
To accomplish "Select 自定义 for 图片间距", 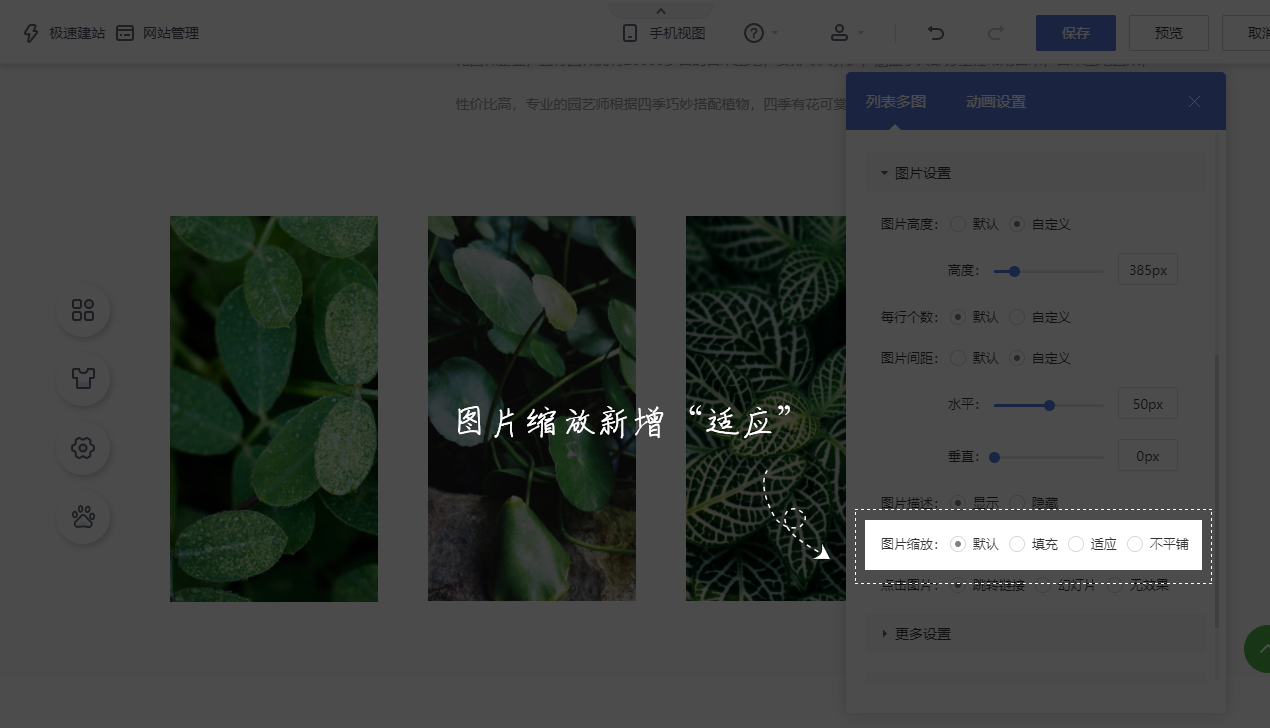I will [x=1018, y=358].
